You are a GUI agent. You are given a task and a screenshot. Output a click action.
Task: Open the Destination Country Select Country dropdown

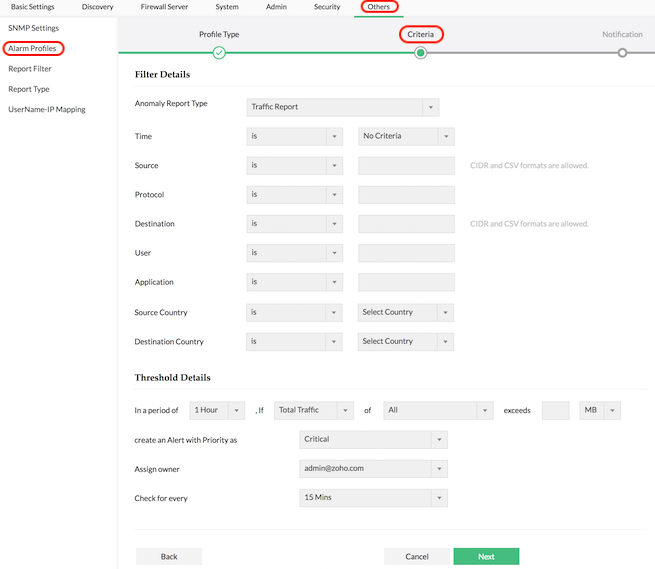coord(406,342)
